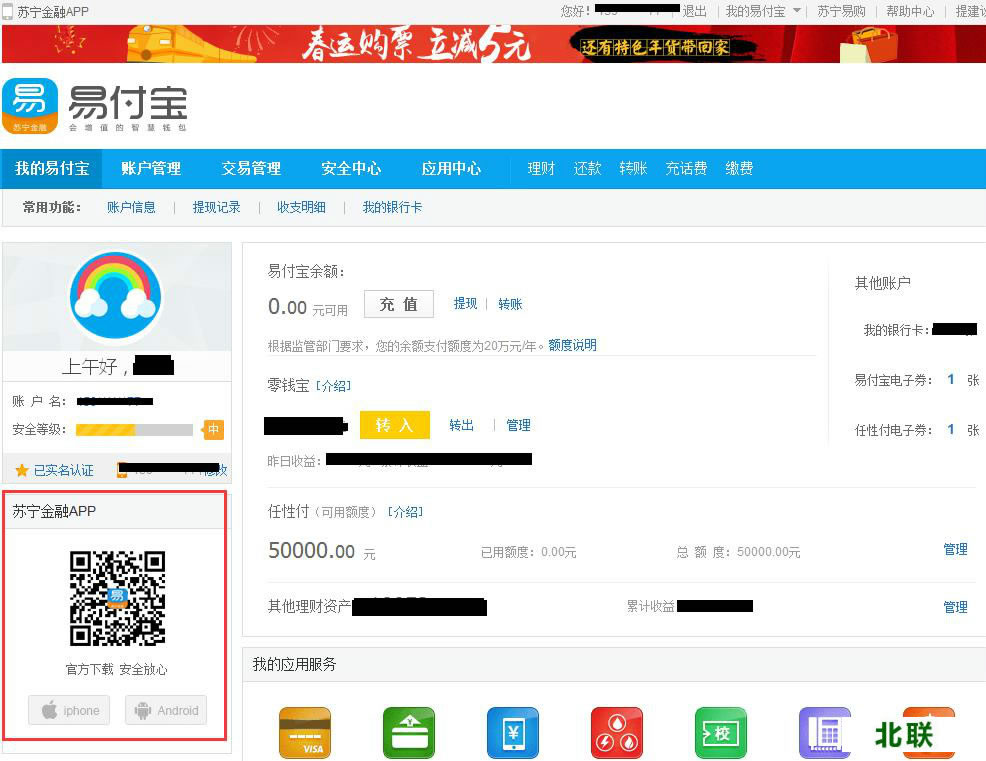Switch to the 账户管理 tab

pos(151,169)
